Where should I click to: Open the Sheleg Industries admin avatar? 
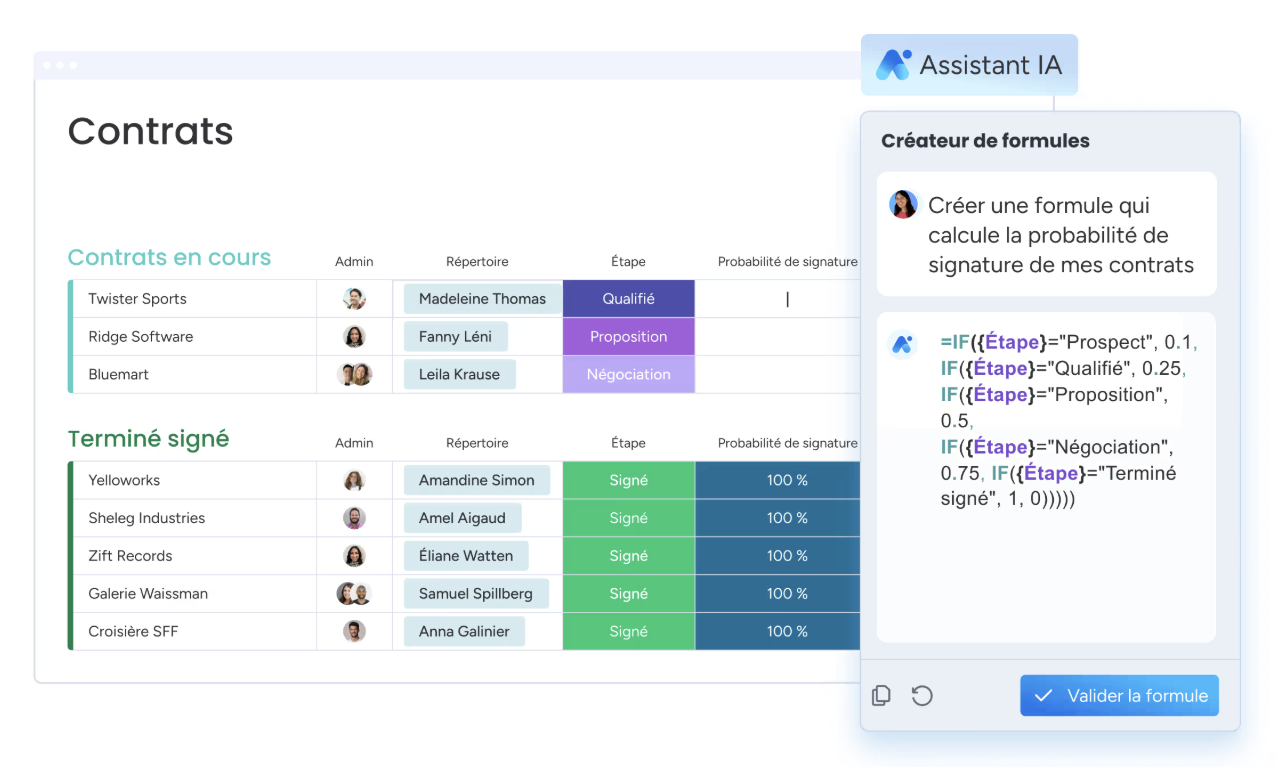pos(354,518)
